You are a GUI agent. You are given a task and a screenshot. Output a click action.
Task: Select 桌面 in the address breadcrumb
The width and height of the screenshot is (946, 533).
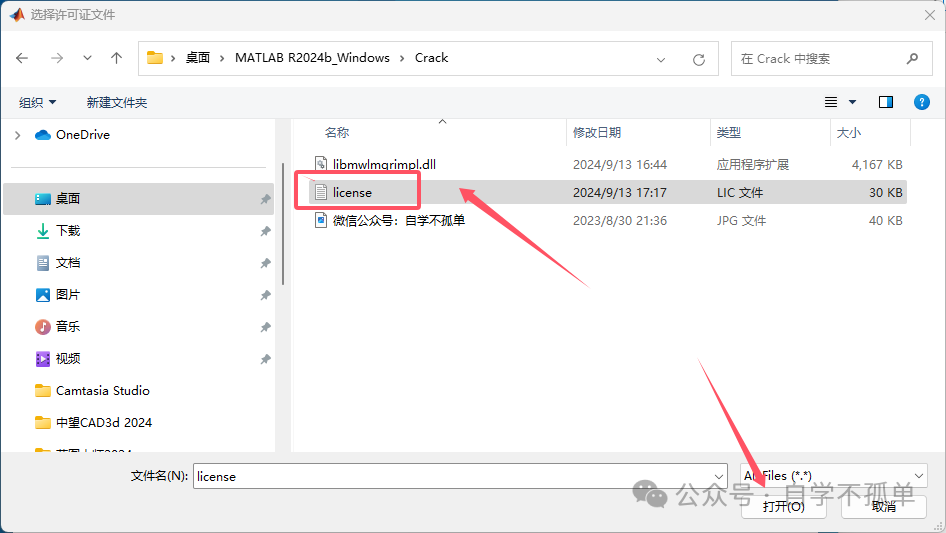coord(198,58)
